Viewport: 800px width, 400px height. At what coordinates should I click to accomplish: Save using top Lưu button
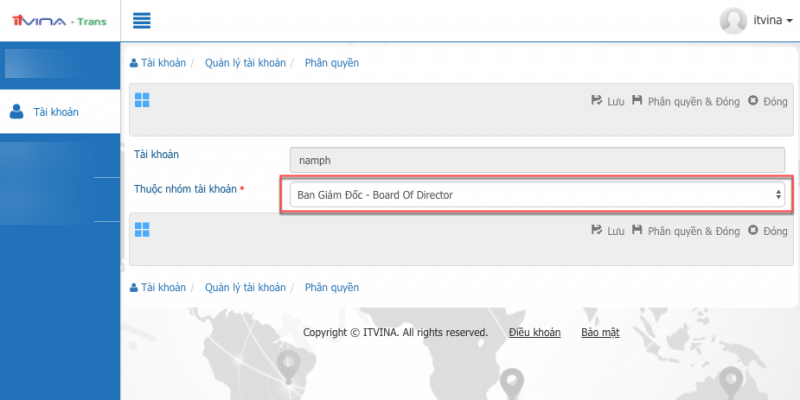(x=607, y=101)
